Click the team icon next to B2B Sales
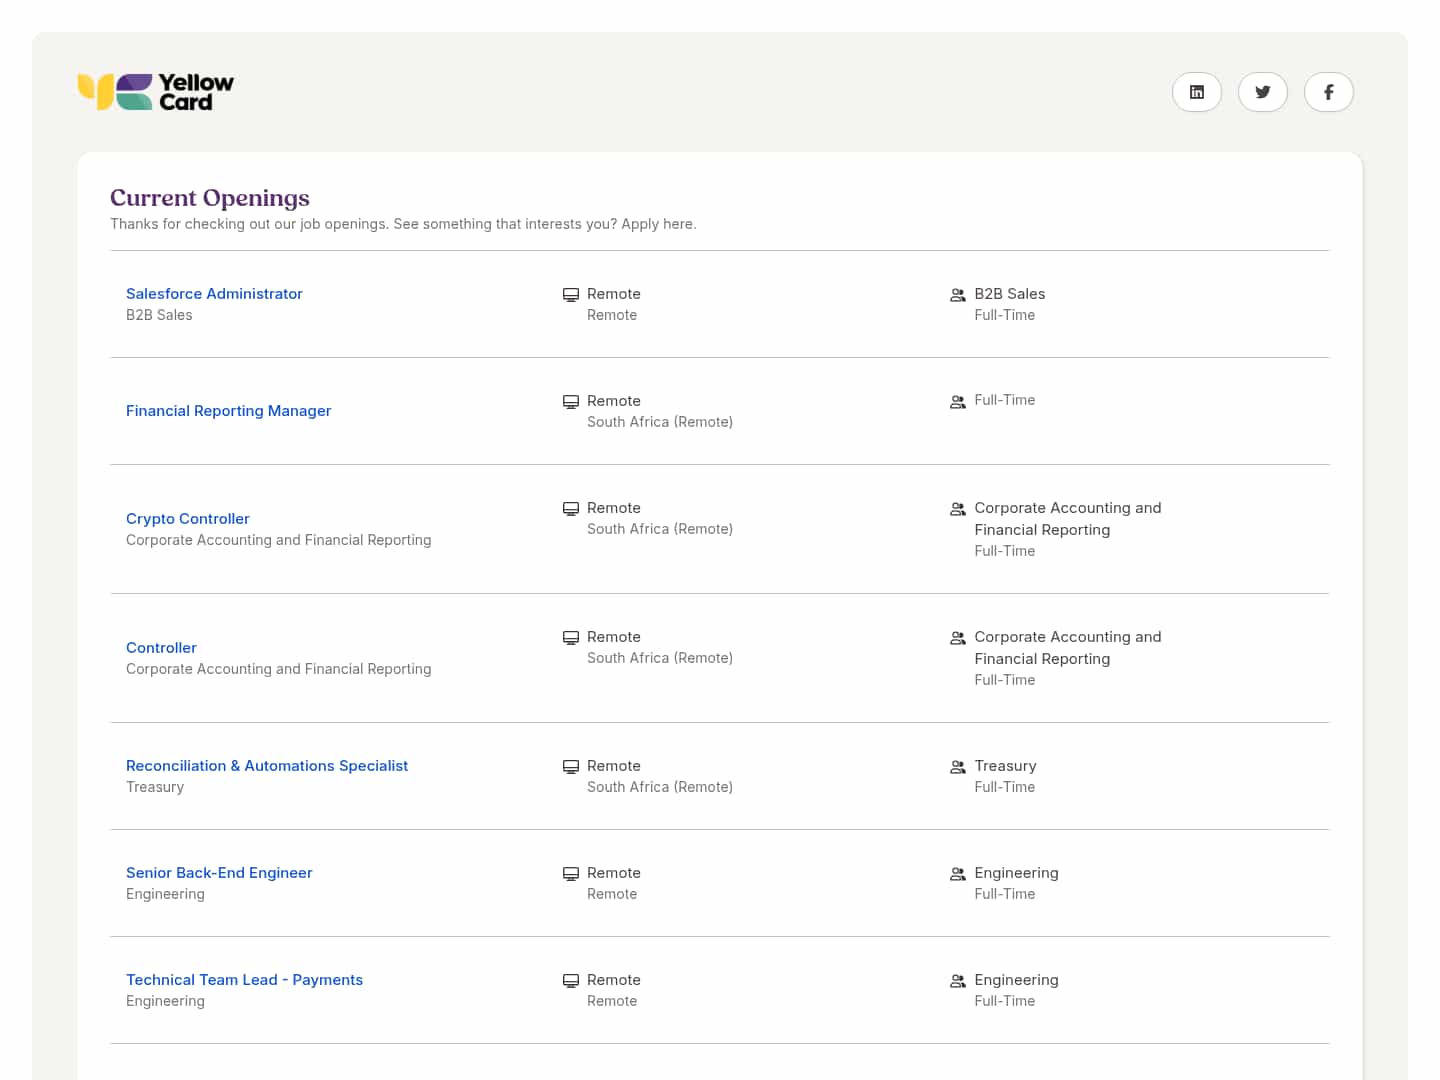Image resolution: width=1440 pixels, height=1080 pixels. [957, 295]
